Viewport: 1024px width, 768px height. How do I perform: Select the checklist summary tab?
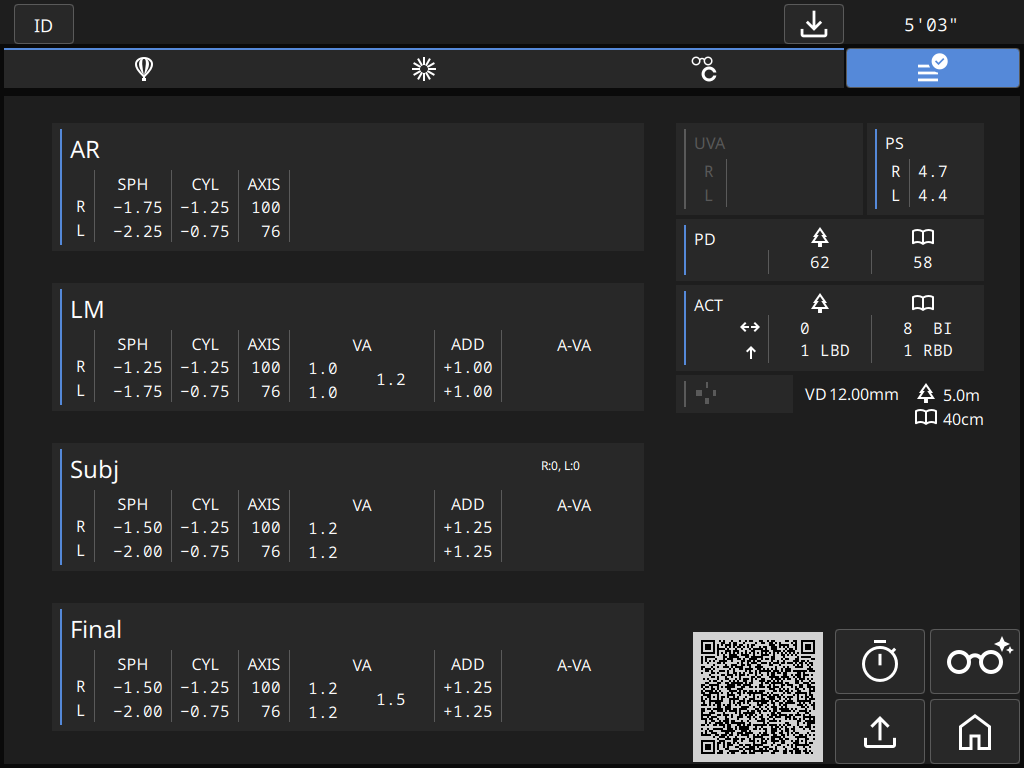coord(932,69)
